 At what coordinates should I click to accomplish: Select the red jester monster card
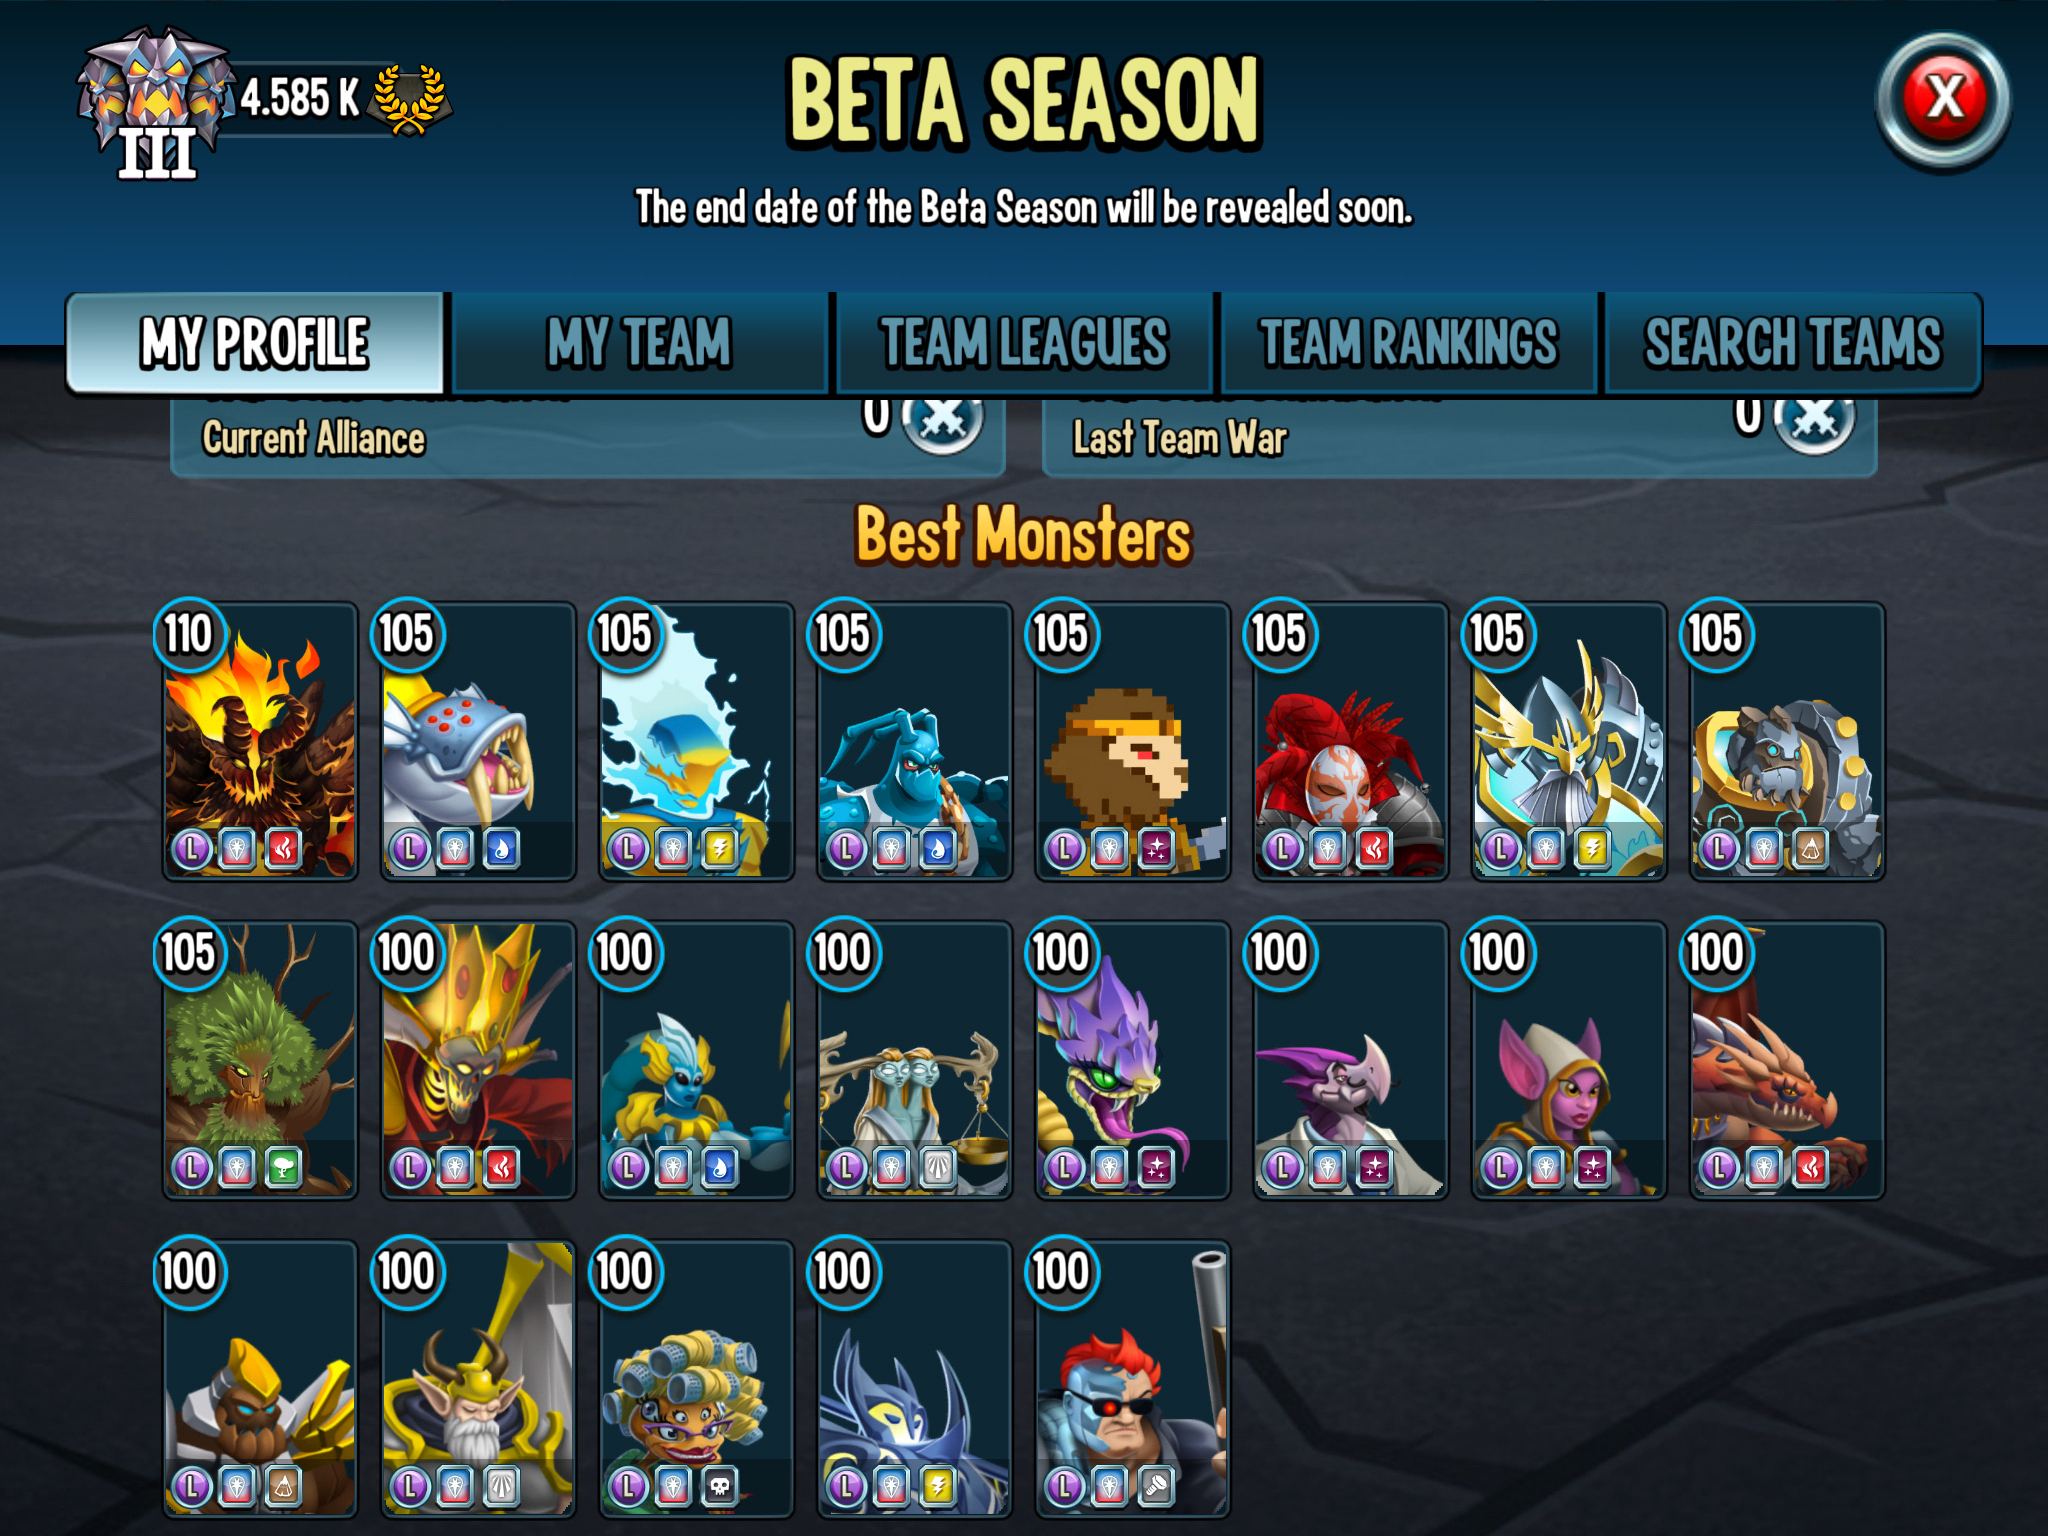(1350, 741)
